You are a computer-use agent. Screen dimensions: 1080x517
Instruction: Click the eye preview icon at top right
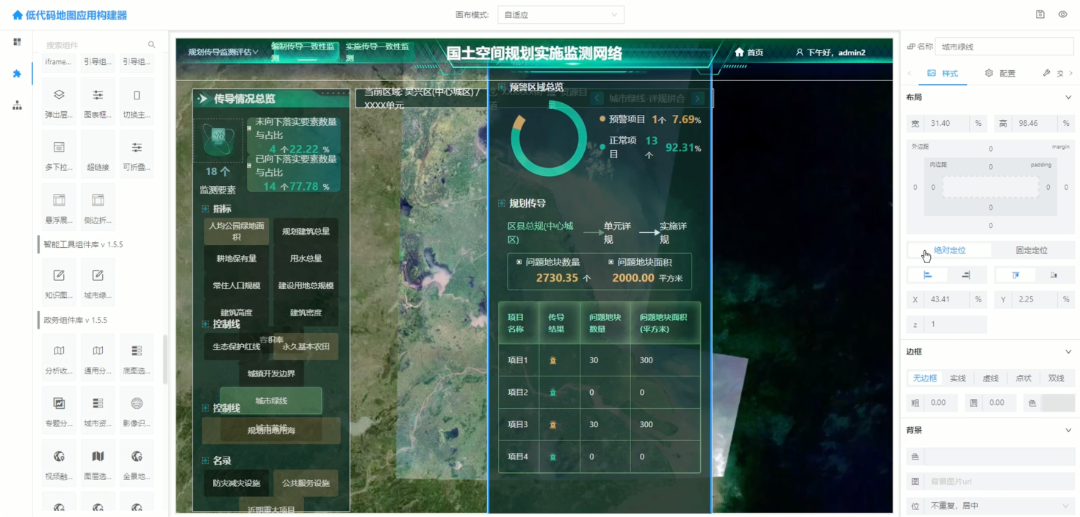point(1064,15)
